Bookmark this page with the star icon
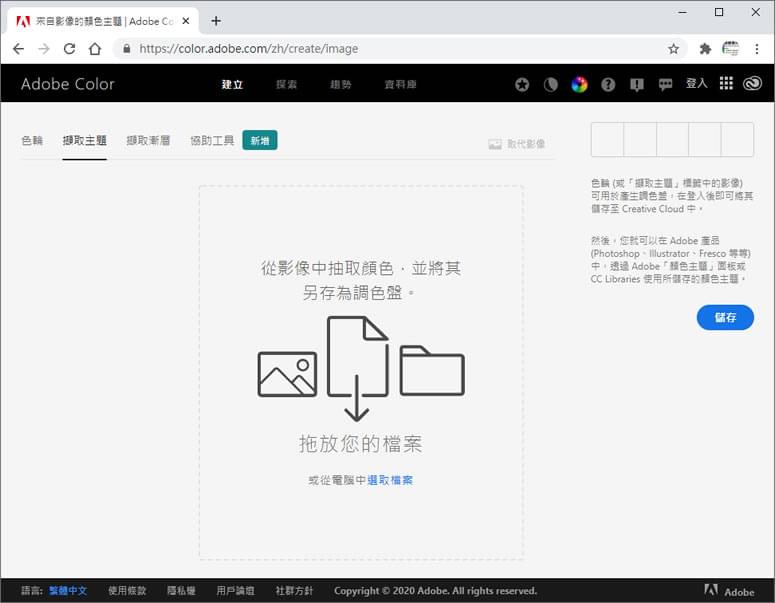The image size is (775, 603). tap(673, 49)
